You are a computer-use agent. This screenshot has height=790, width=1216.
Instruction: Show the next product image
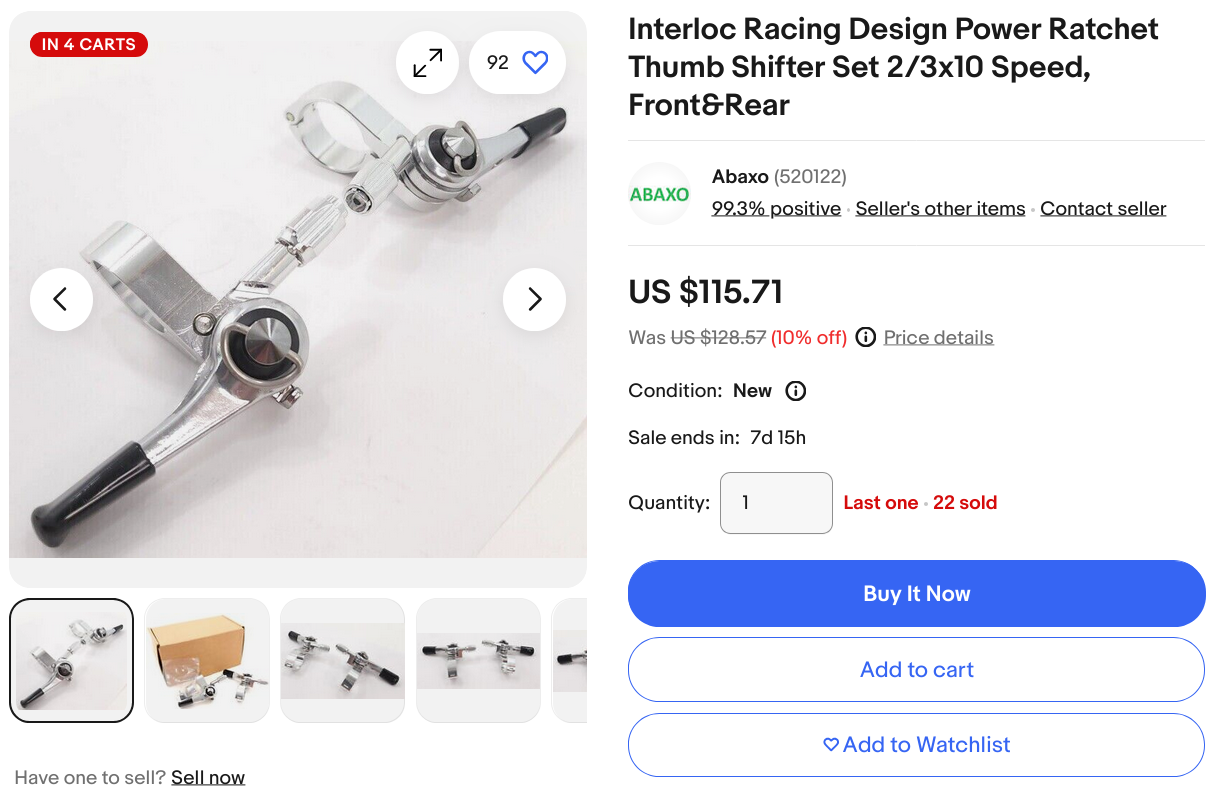tap(534, 299)
